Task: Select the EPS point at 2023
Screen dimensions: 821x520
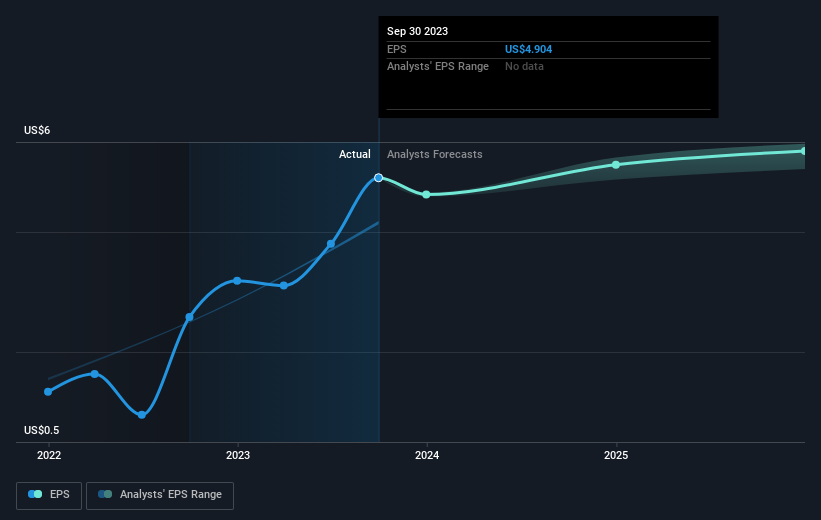Action: click(x=237, y=281)
